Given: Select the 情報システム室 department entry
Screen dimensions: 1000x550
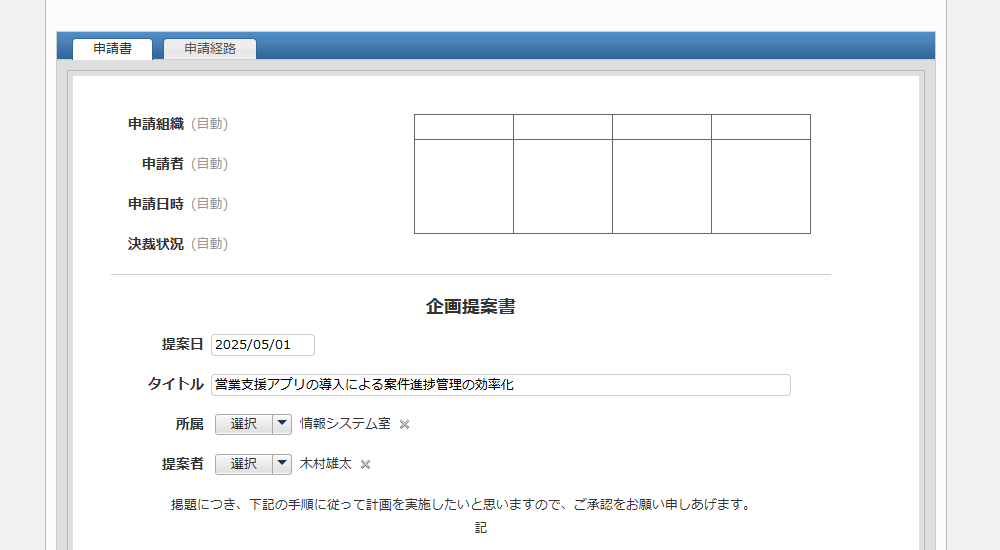Looking at the screenshot, I should click(x=345, y=424).
